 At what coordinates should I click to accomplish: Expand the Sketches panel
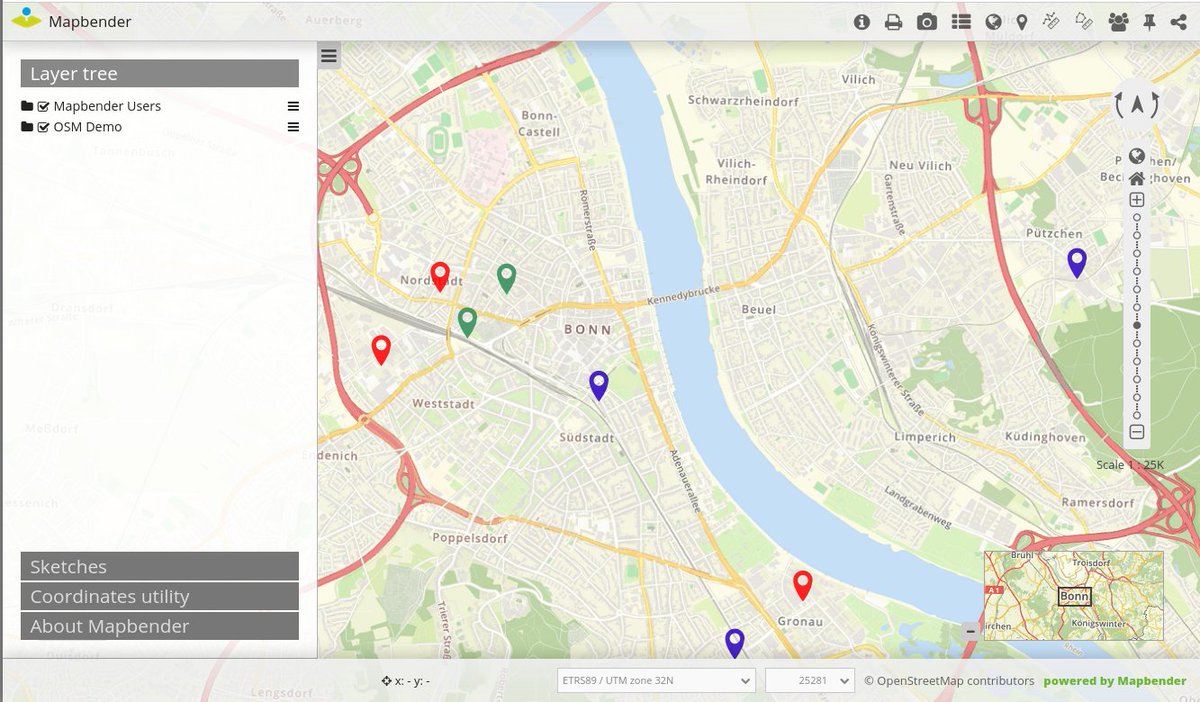(x=160, y=566)
